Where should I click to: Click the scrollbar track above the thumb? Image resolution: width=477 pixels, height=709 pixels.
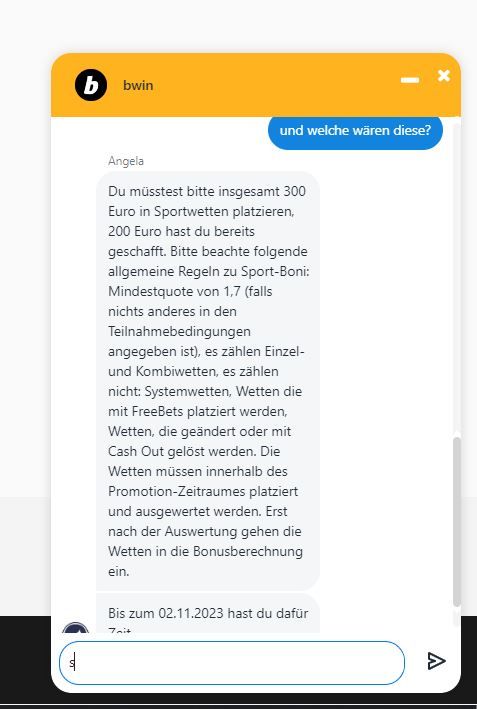pyautogui.click(x=457, y=278)
